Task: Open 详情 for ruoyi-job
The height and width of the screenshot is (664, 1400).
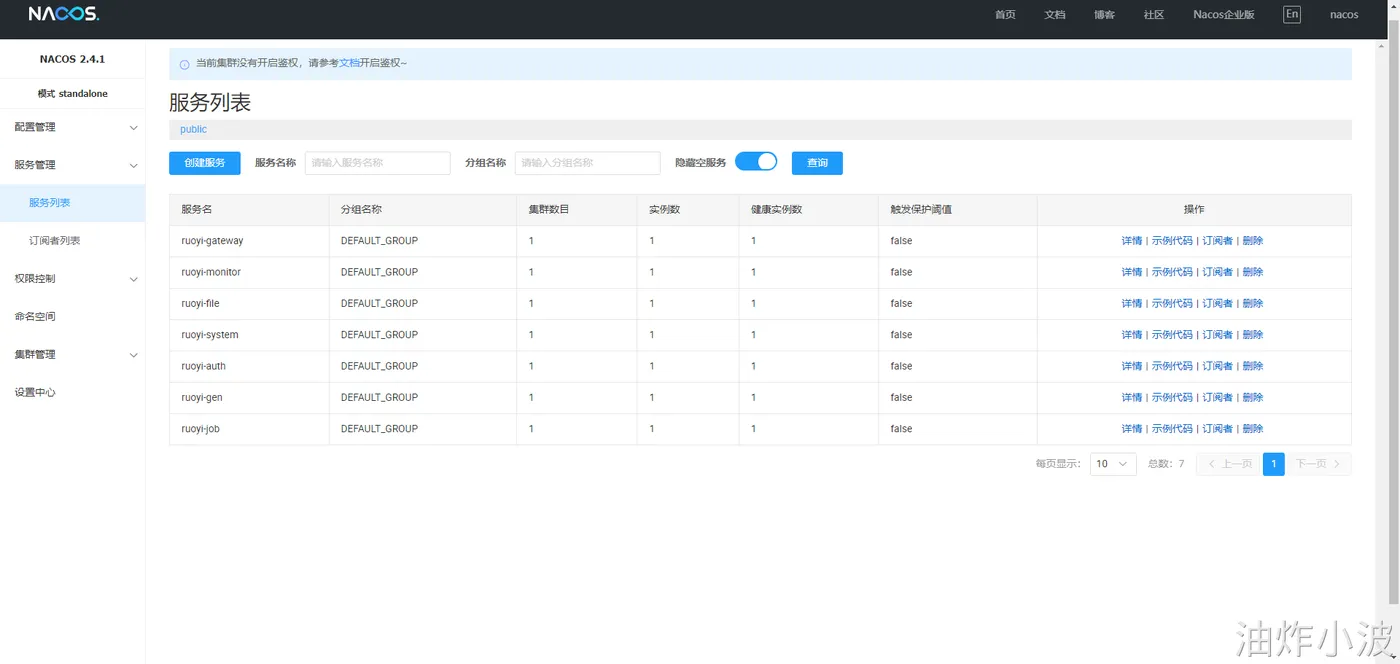Action: pos(1132,429)
